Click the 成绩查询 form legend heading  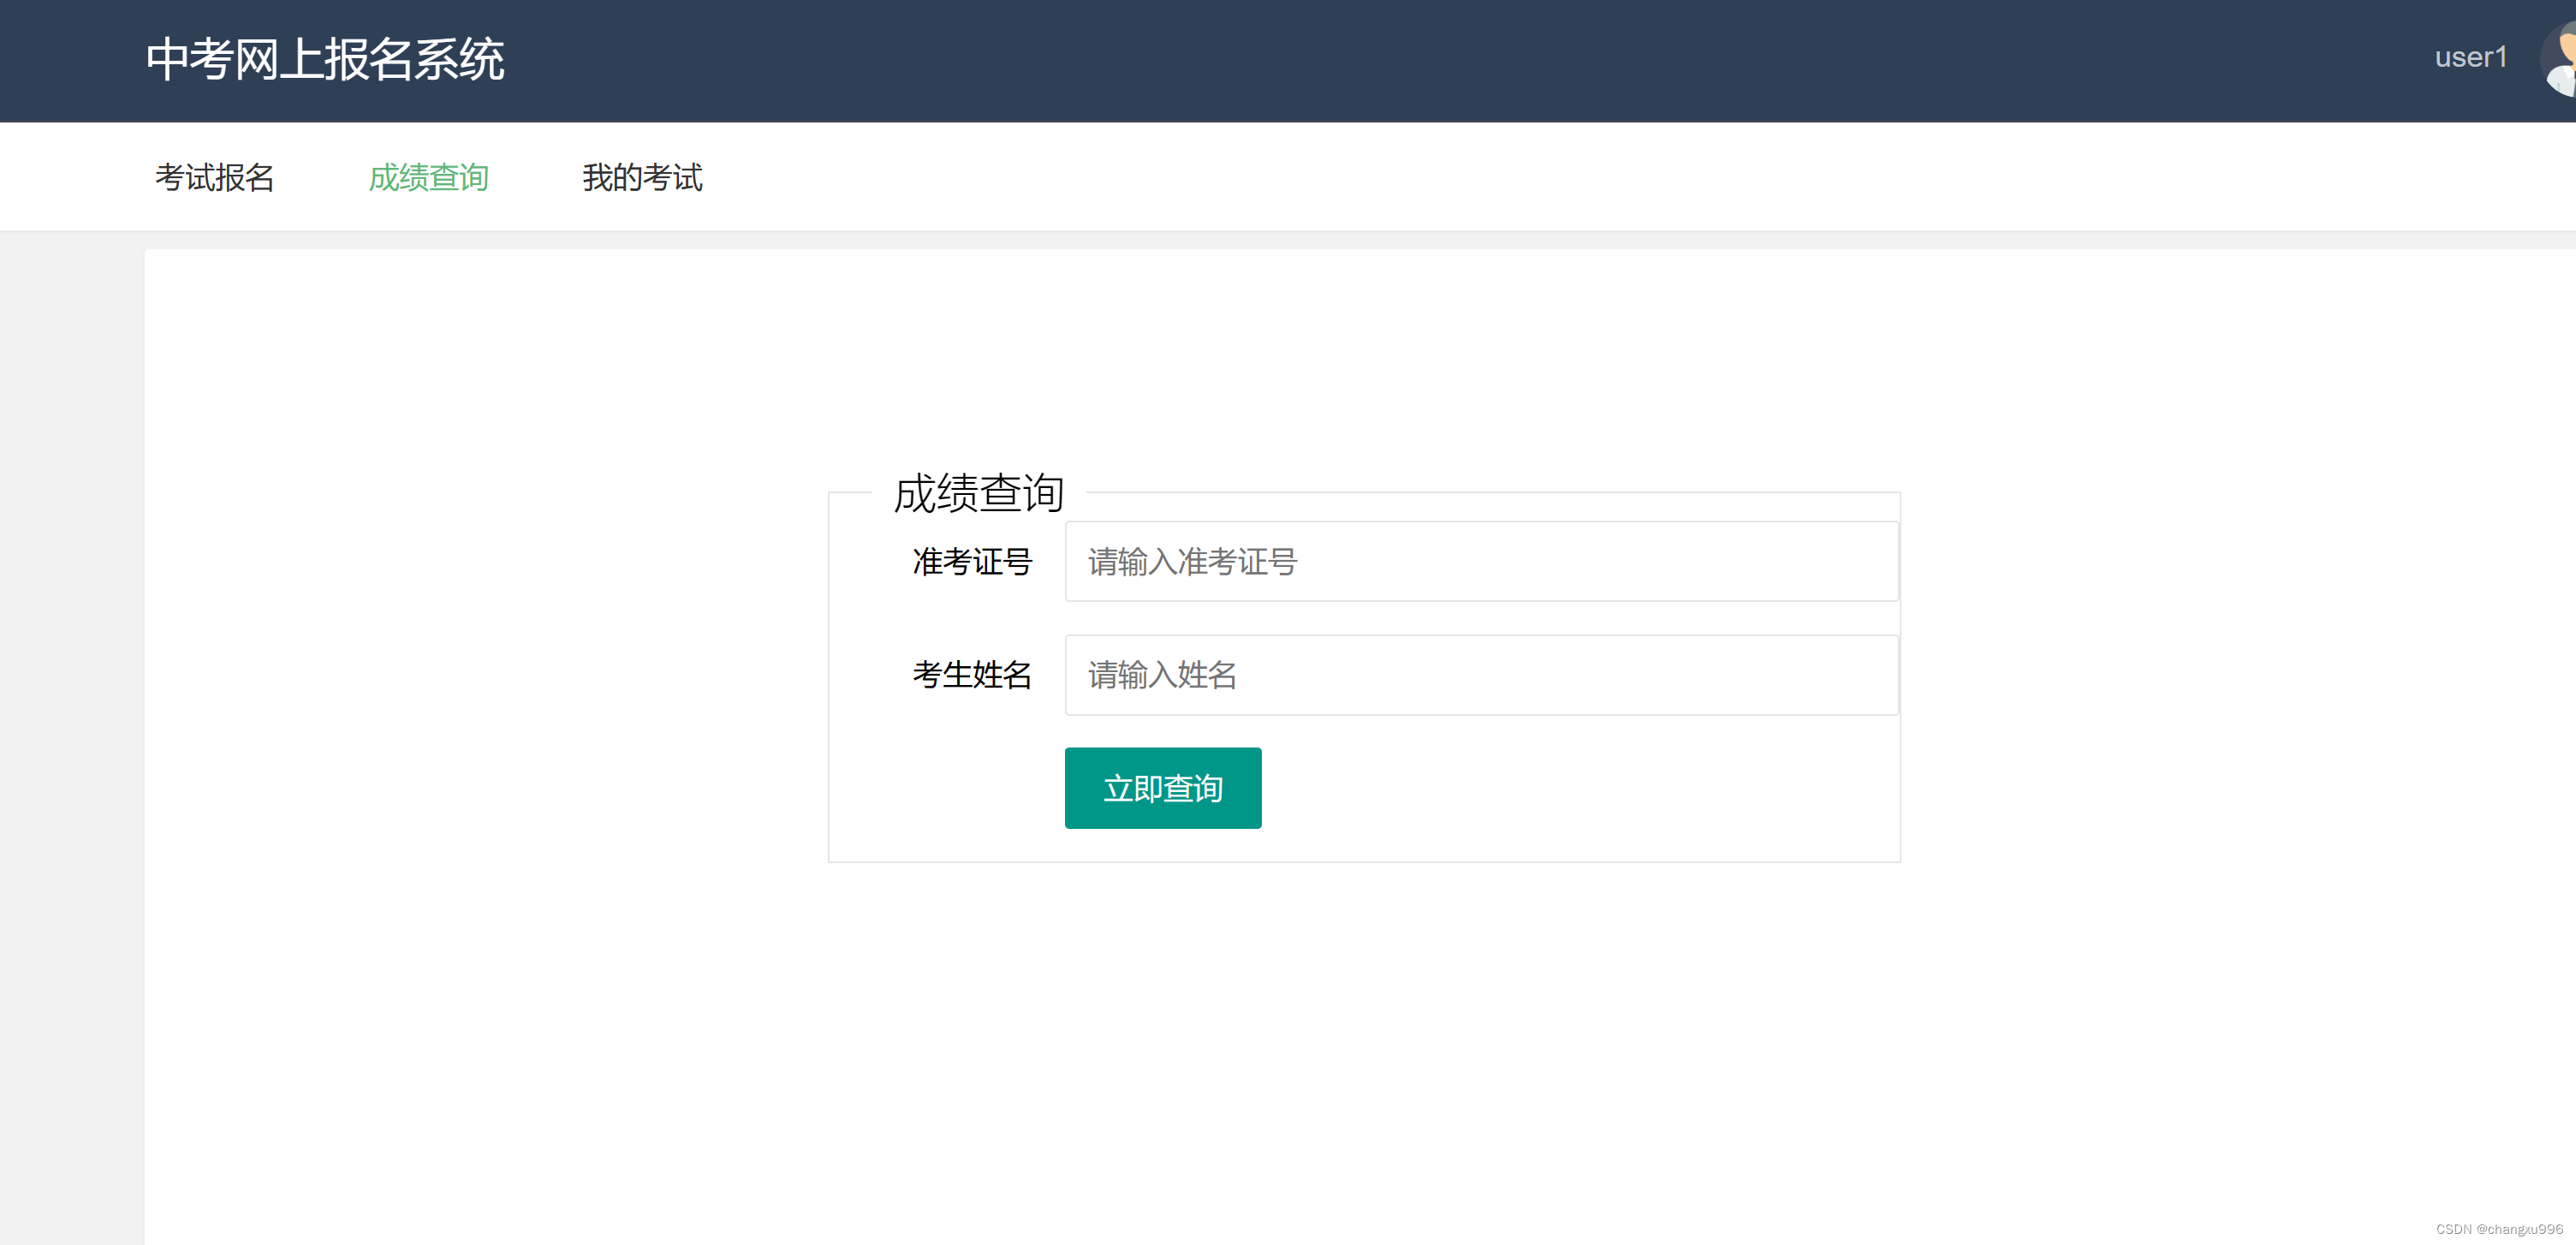(978, 493)
